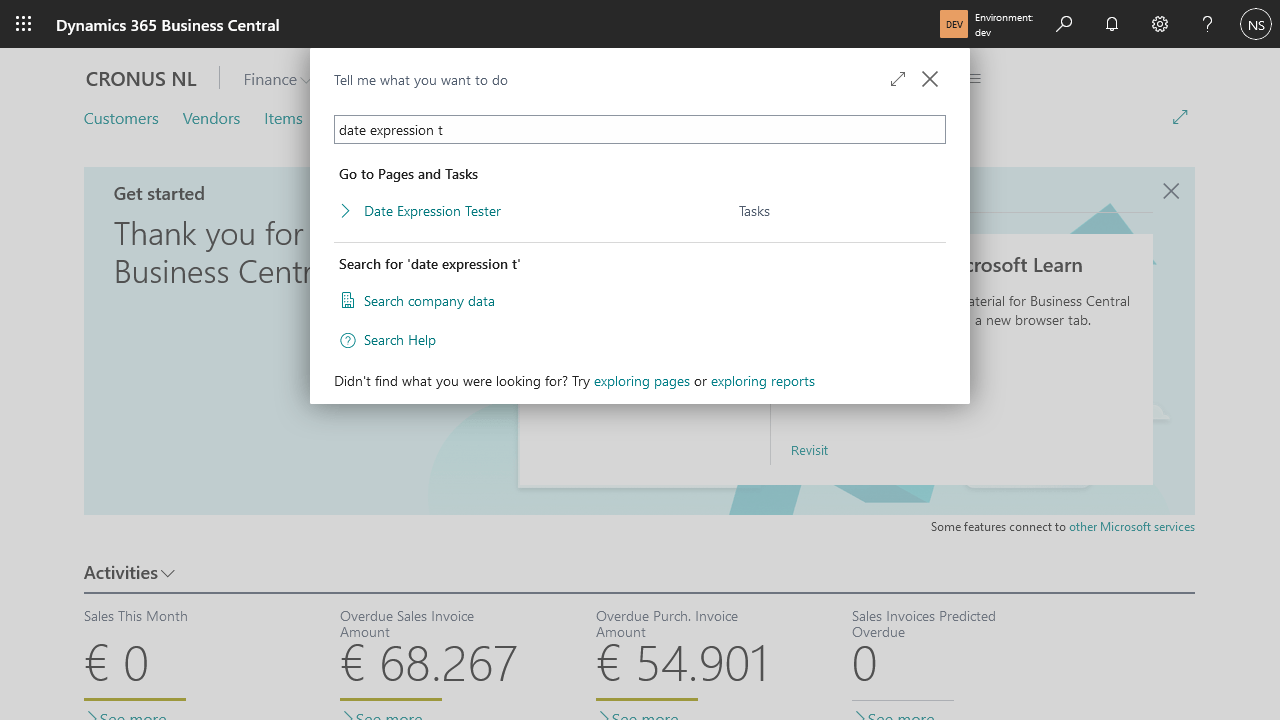Viewport: 1280px width, 720px height.
Task: Click the 'Tasks' category text in results
Action: coord(754,211)
